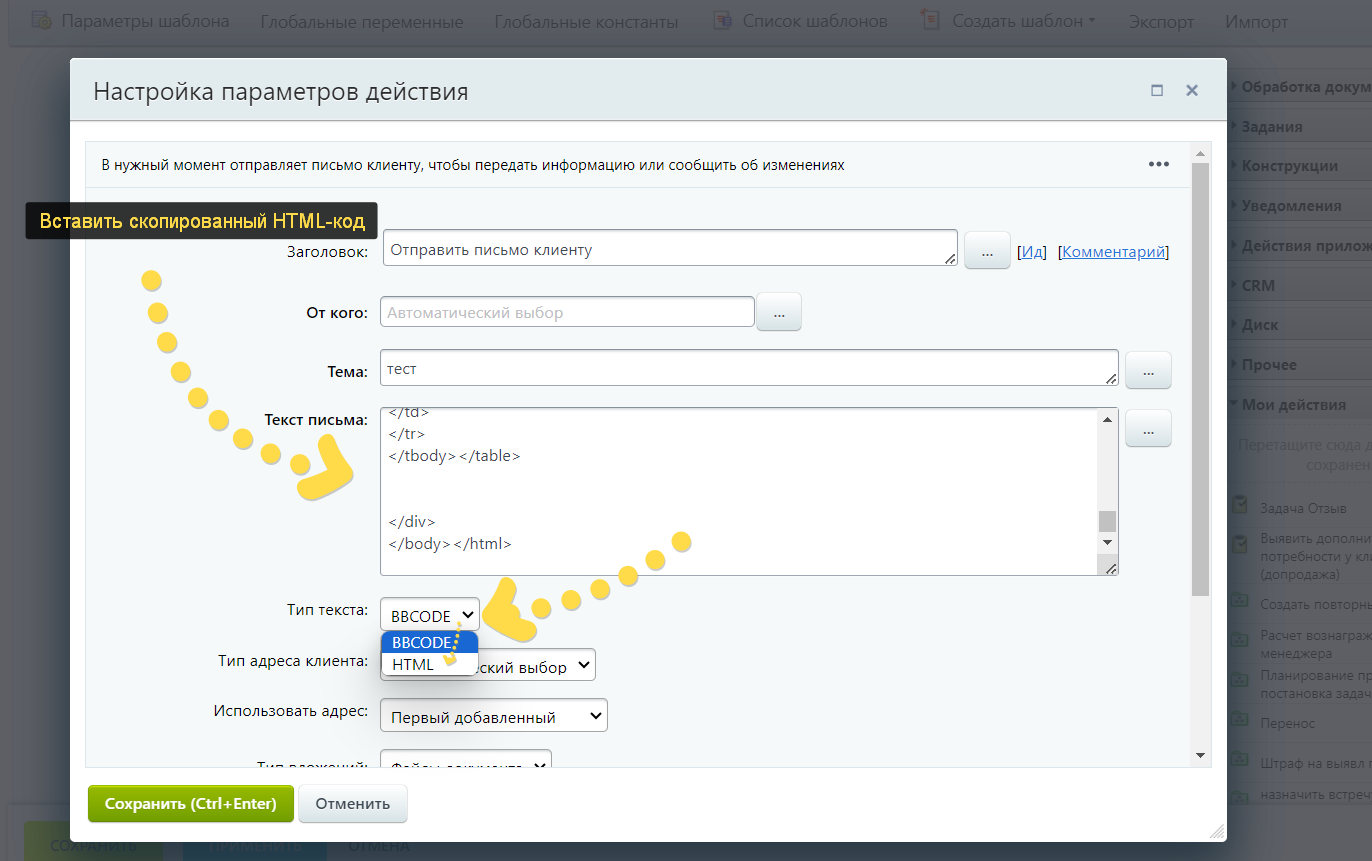This screenshot has height=861, width=1372.
Task: Select HTML option in text type list
Action: pos(413,664)
